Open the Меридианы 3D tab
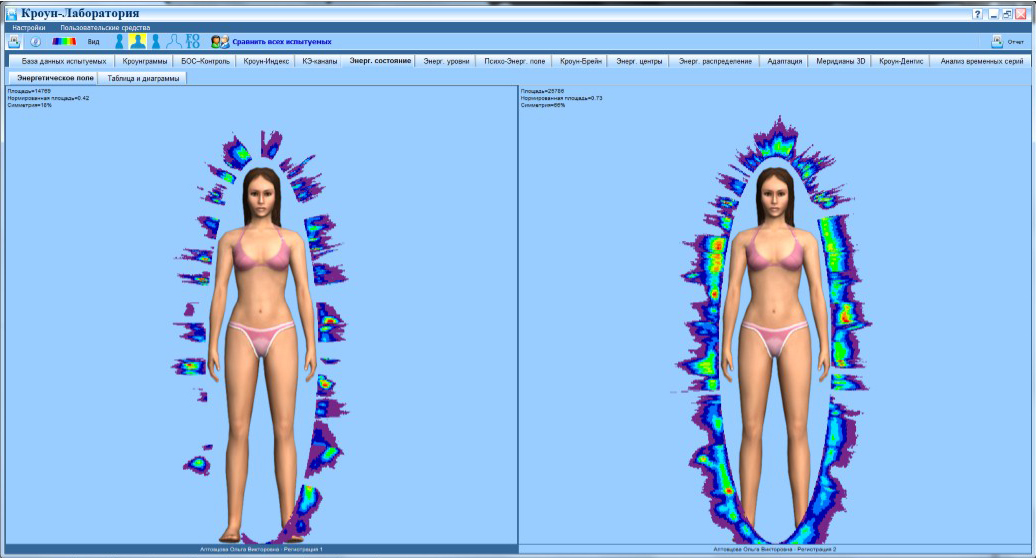The image size is (1036, 558). tap(840, 61)
